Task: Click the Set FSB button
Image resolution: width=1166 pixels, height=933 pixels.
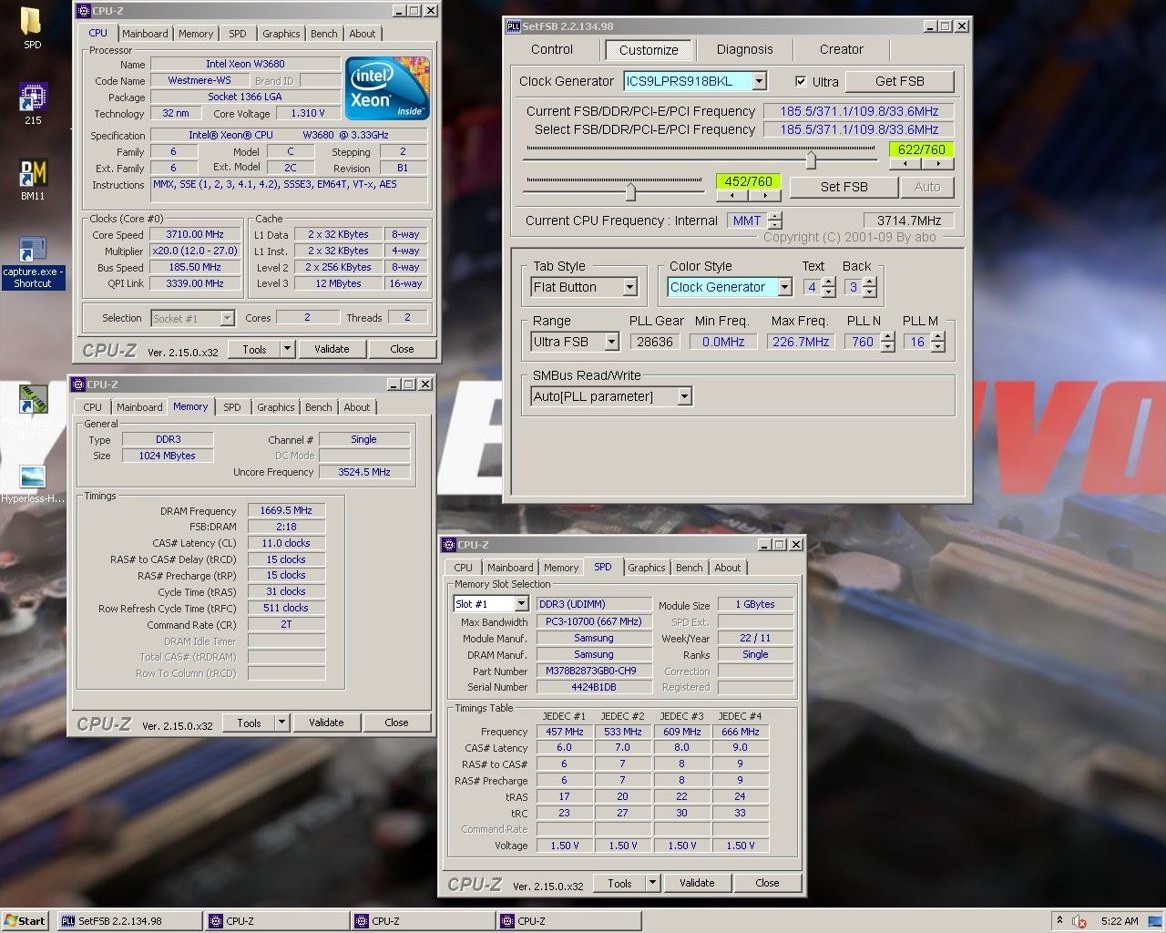Action: (843, 187)
